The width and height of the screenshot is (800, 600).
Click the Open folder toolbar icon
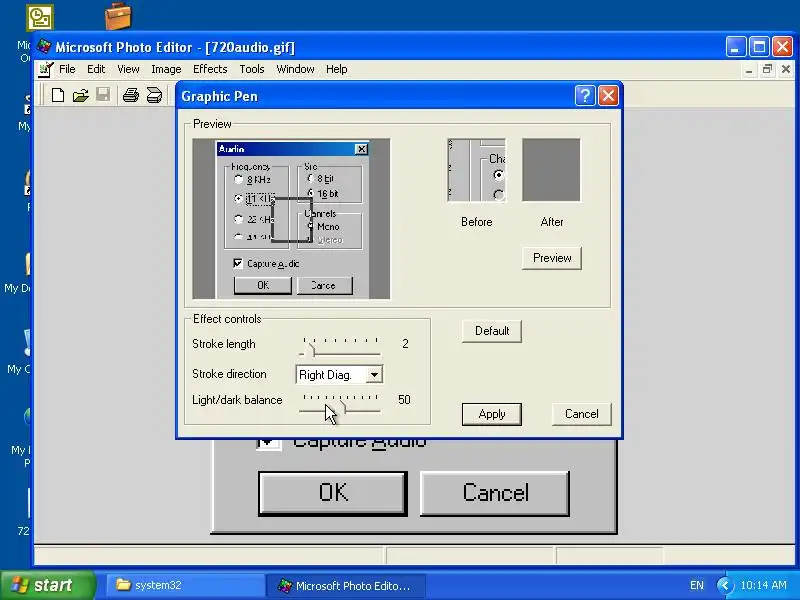coord(80,95)
